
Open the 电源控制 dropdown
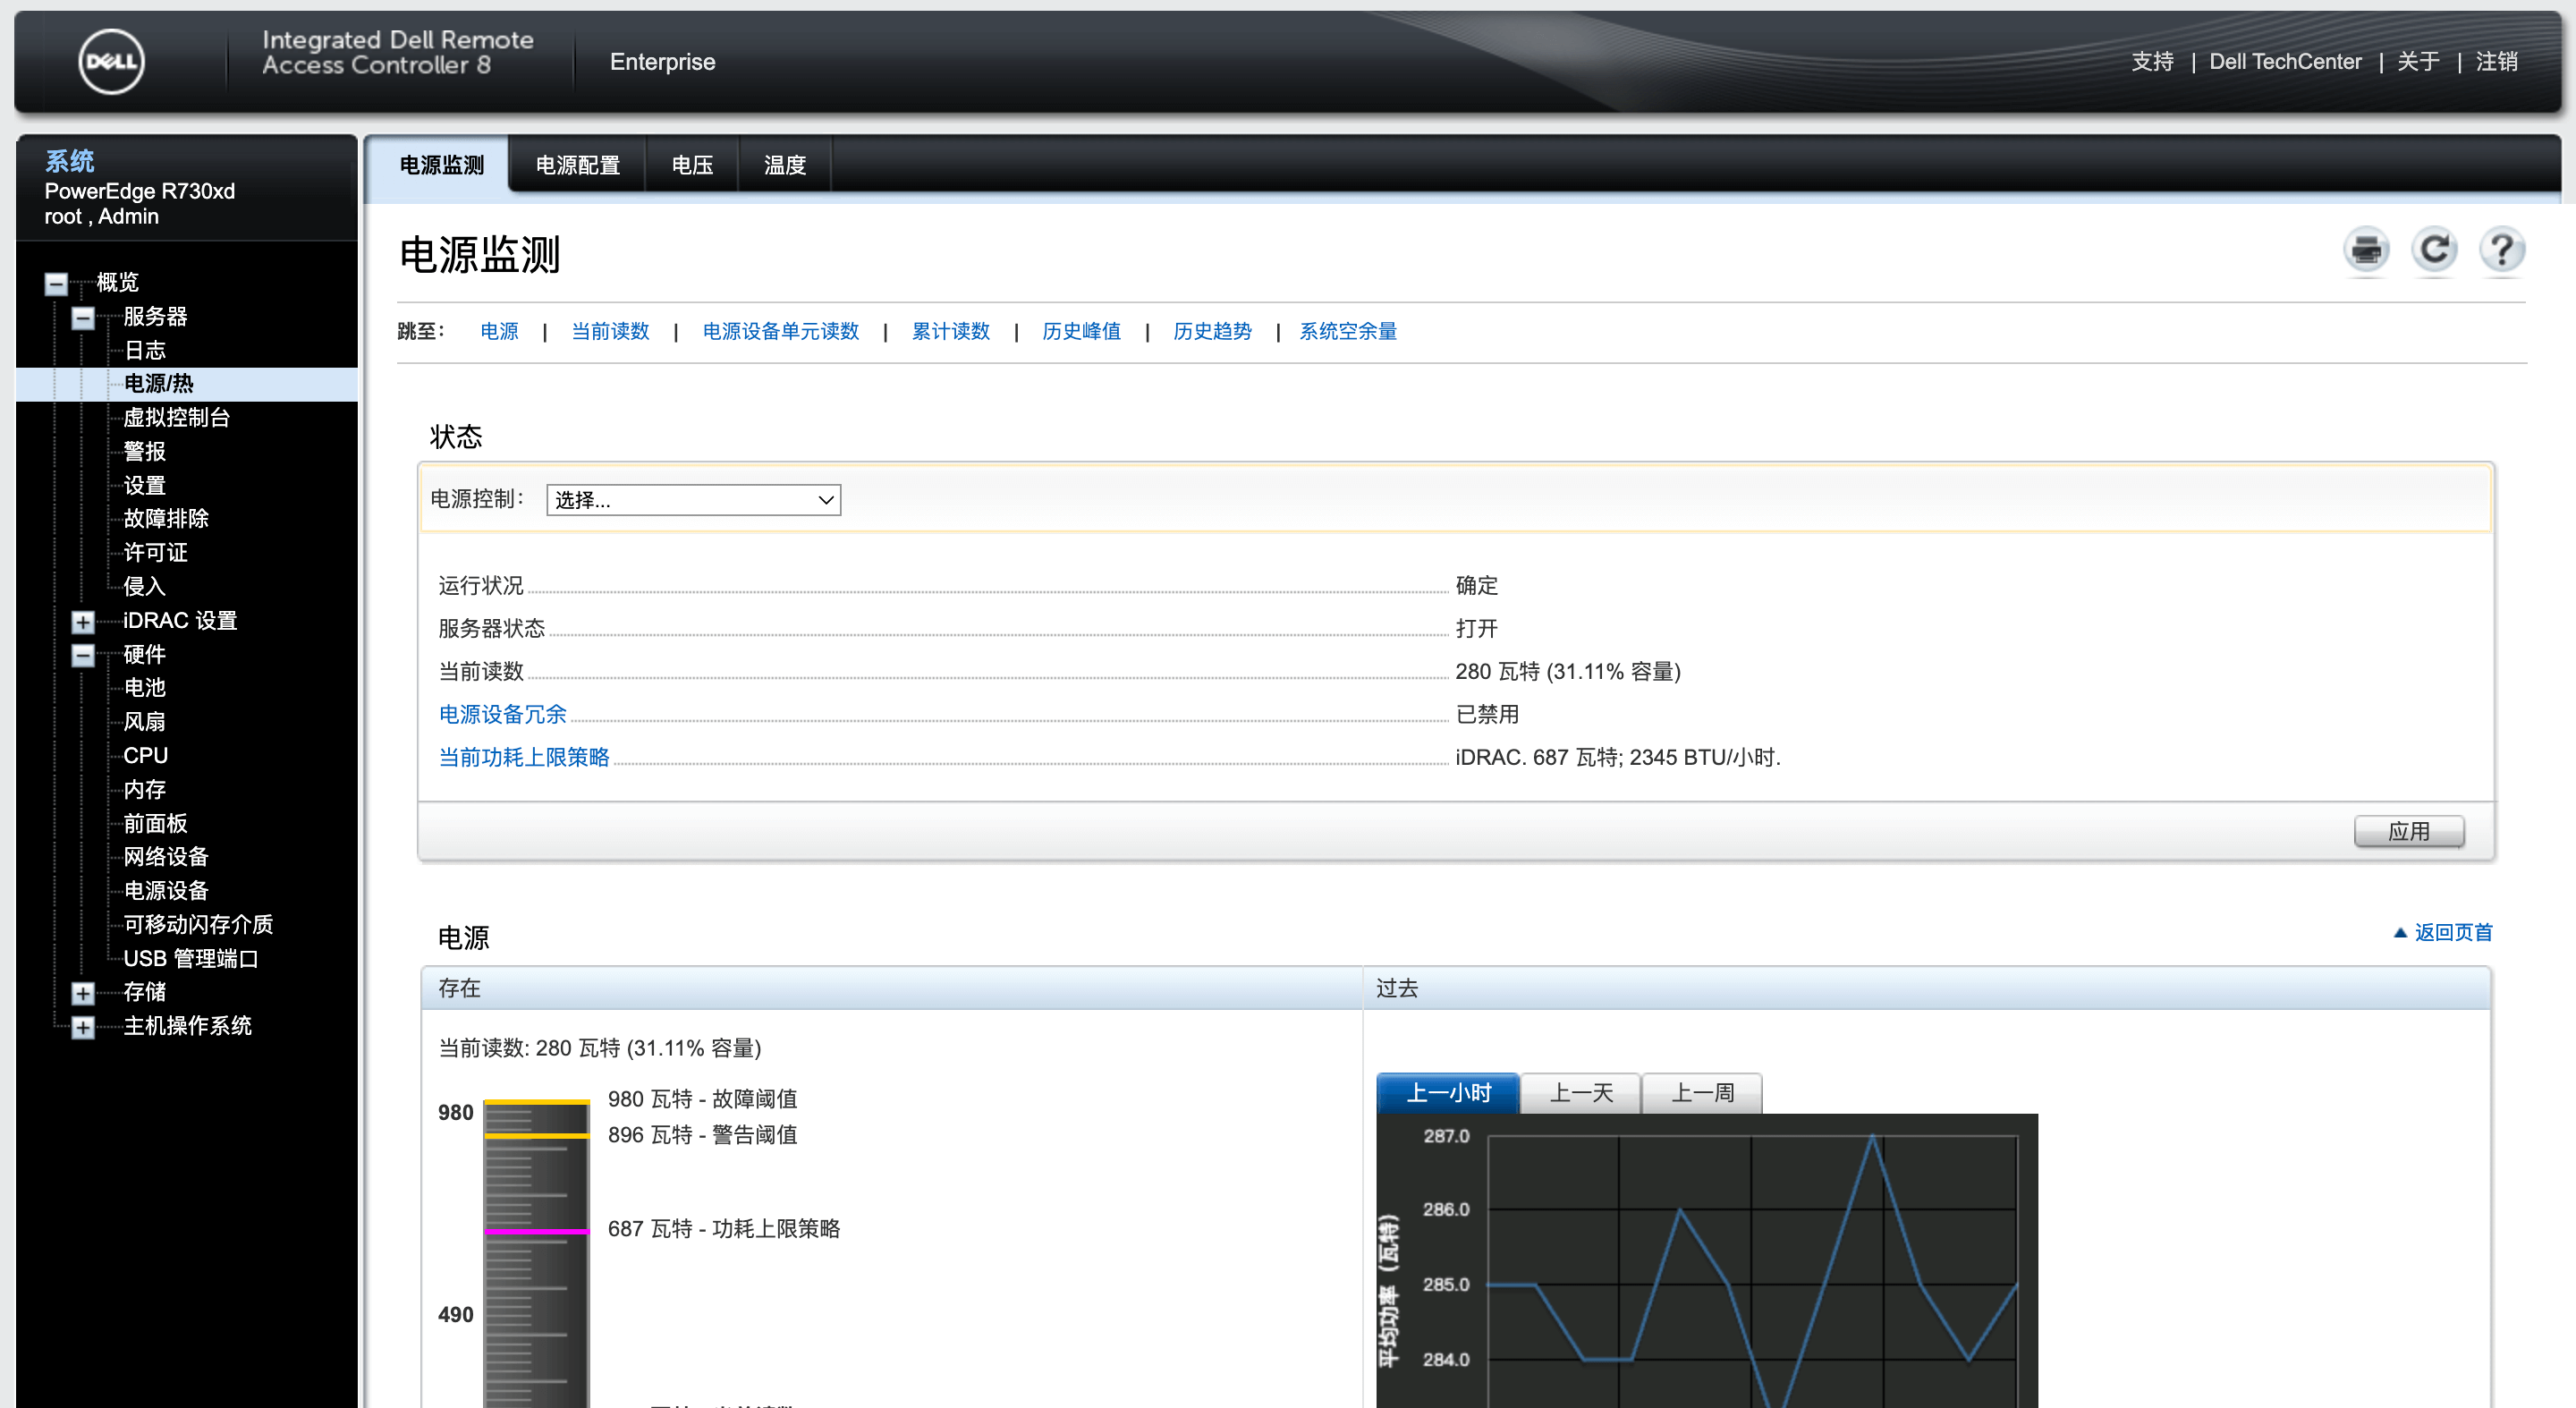pyautogui.click(x=693, y=500)
